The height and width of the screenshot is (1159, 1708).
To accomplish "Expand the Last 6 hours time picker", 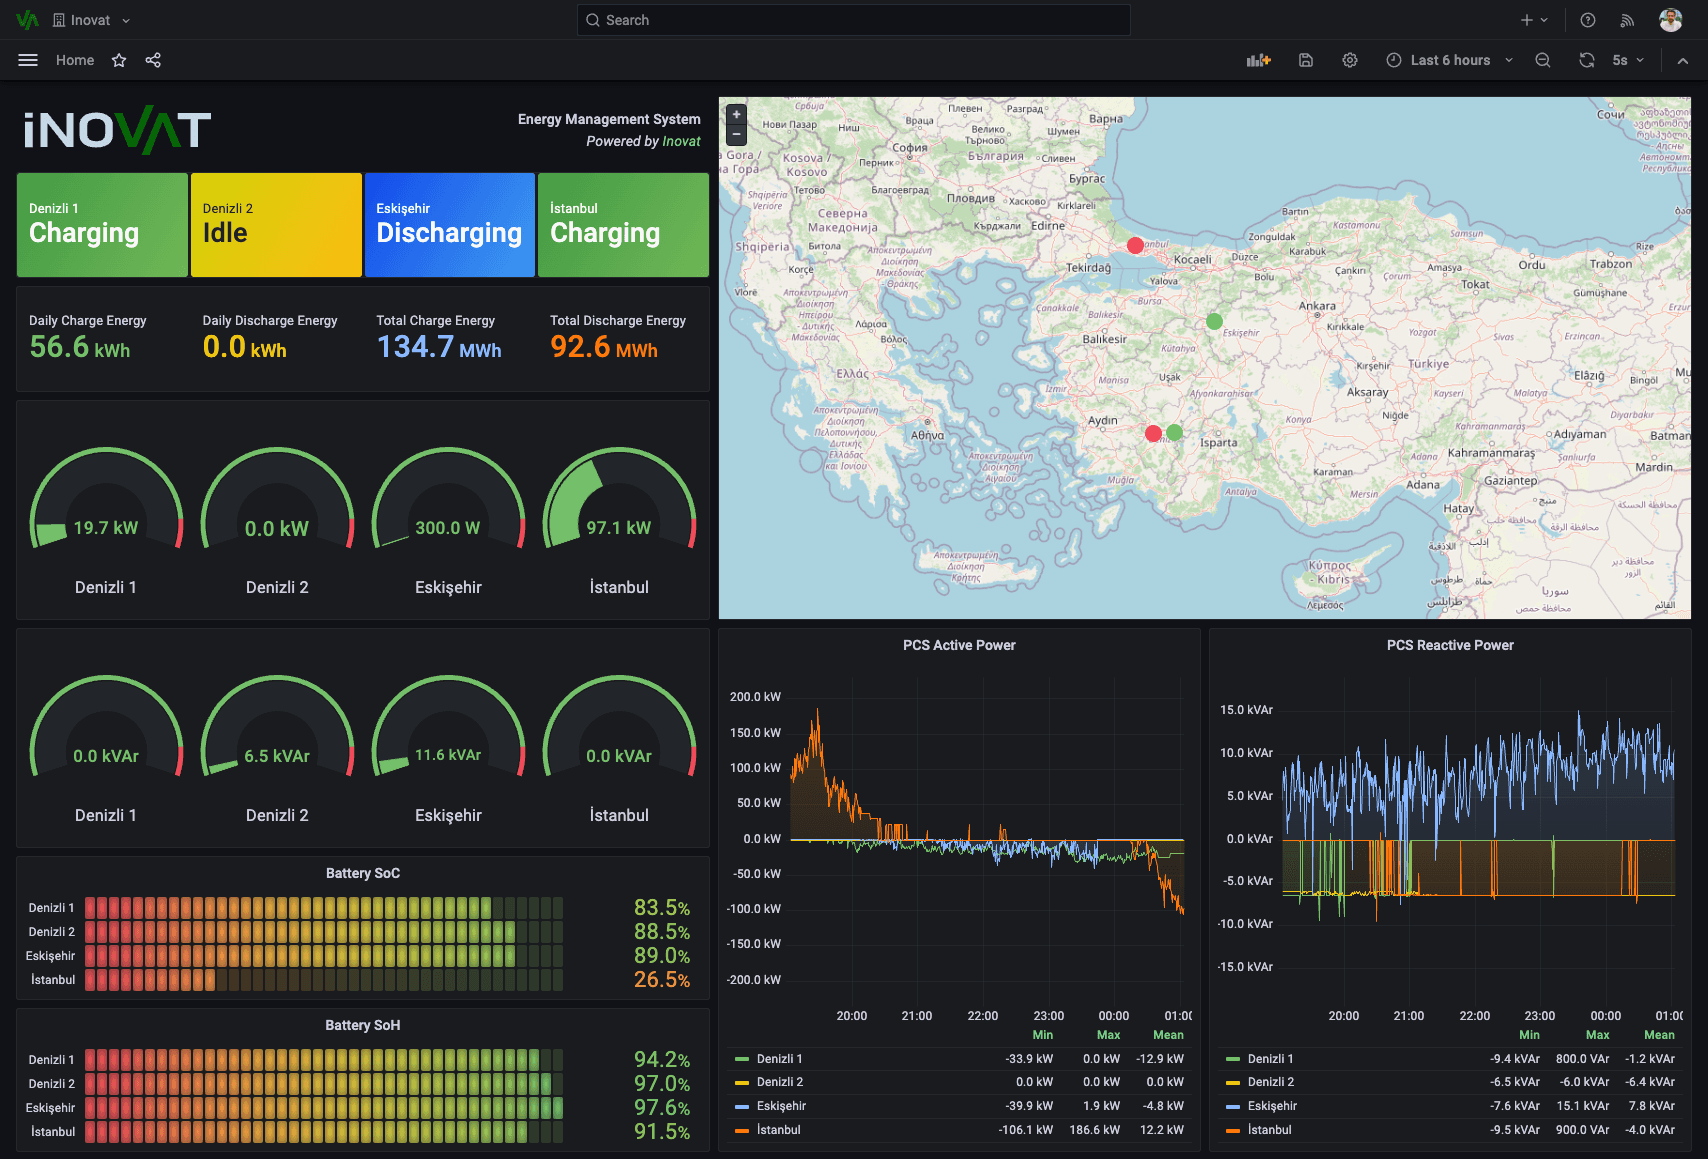I will click(1450, 60).
